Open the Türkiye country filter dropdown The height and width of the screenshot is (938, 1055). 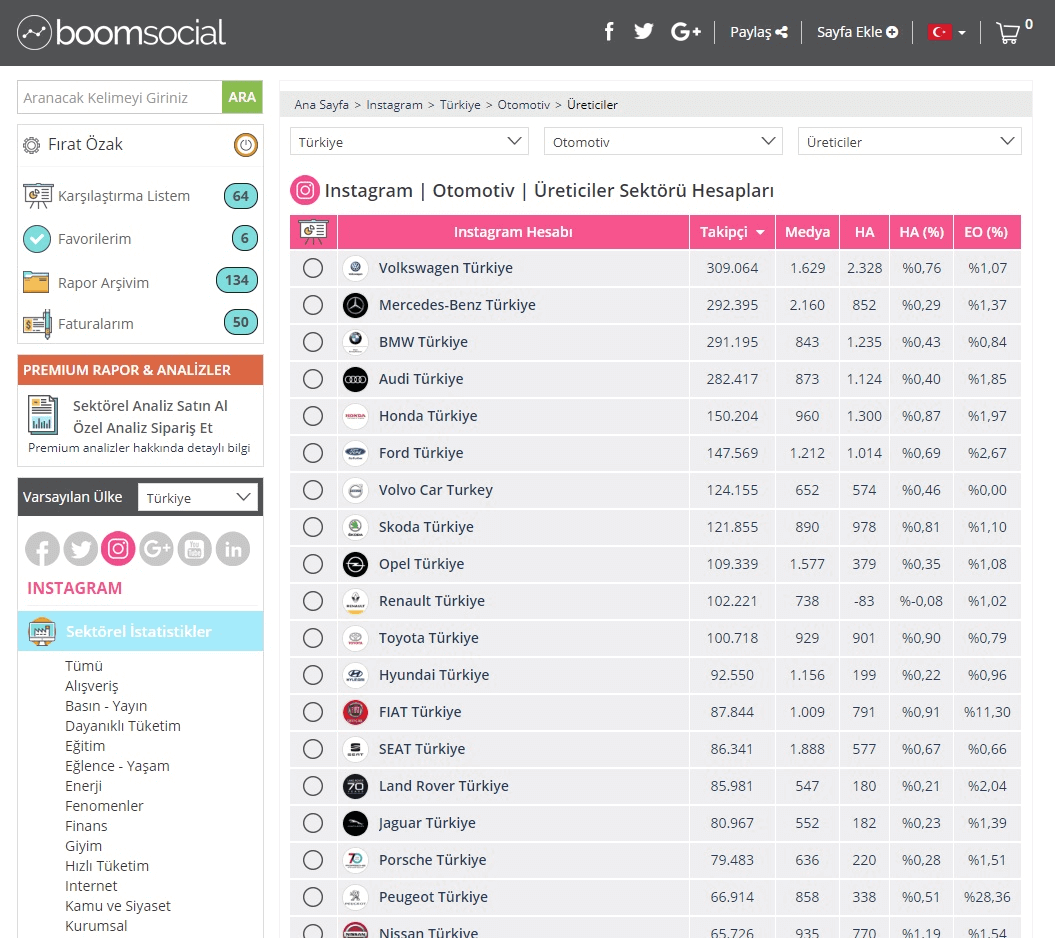(x=409, y=142)
